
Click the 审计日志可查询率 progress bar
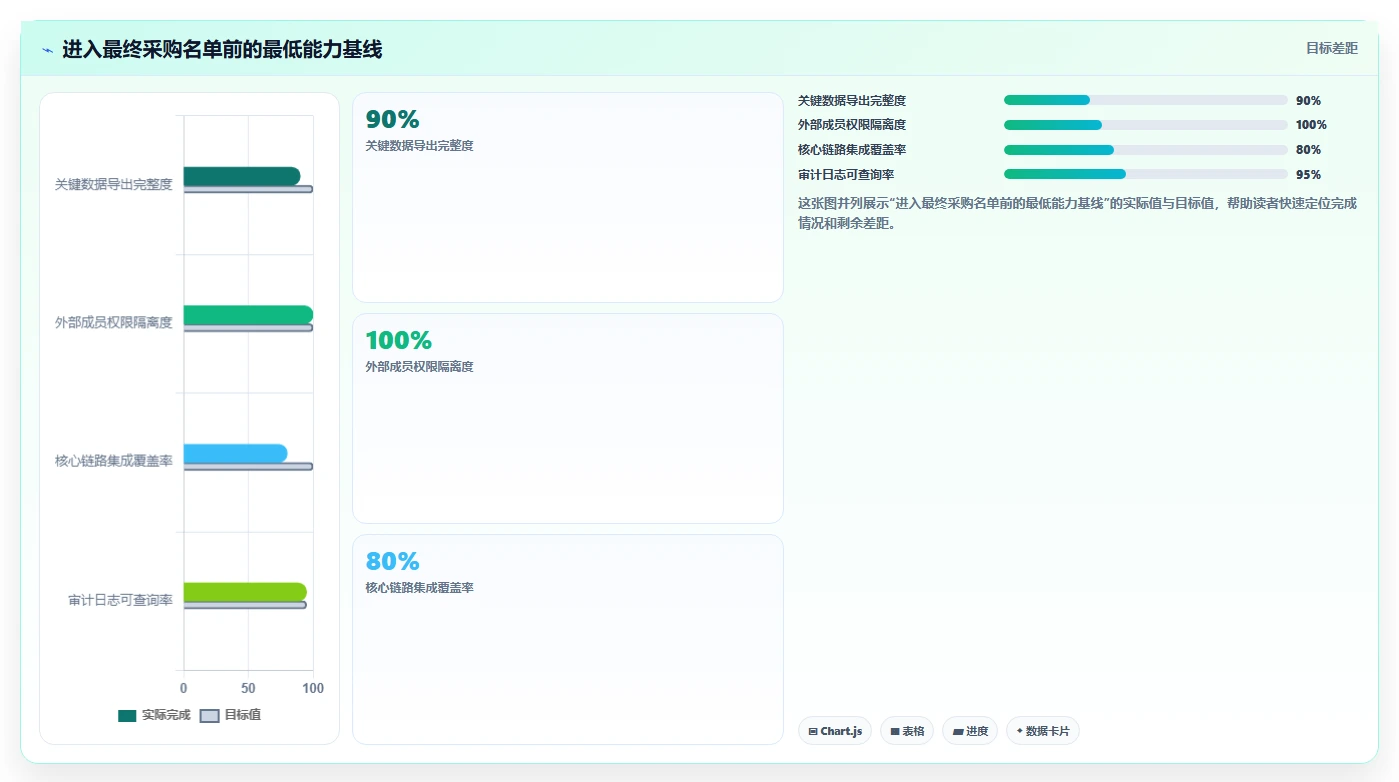[1146, 174]
